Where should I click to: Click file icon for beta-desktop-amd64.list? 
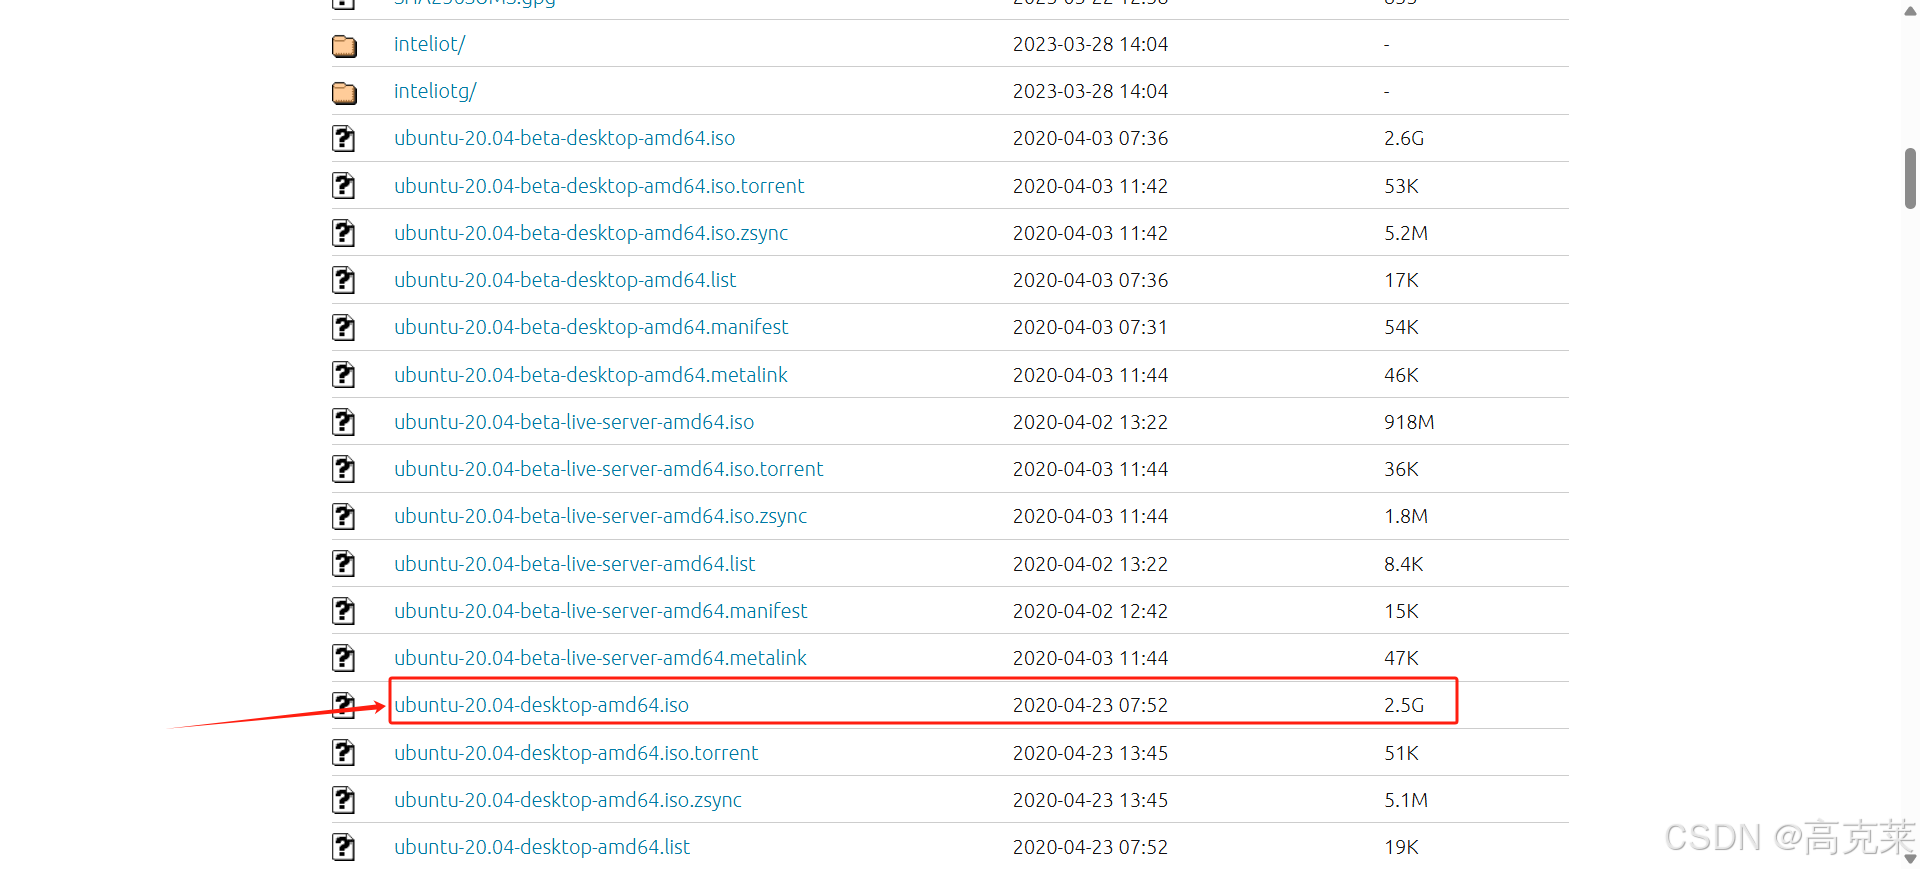click(x=344, y=280)
